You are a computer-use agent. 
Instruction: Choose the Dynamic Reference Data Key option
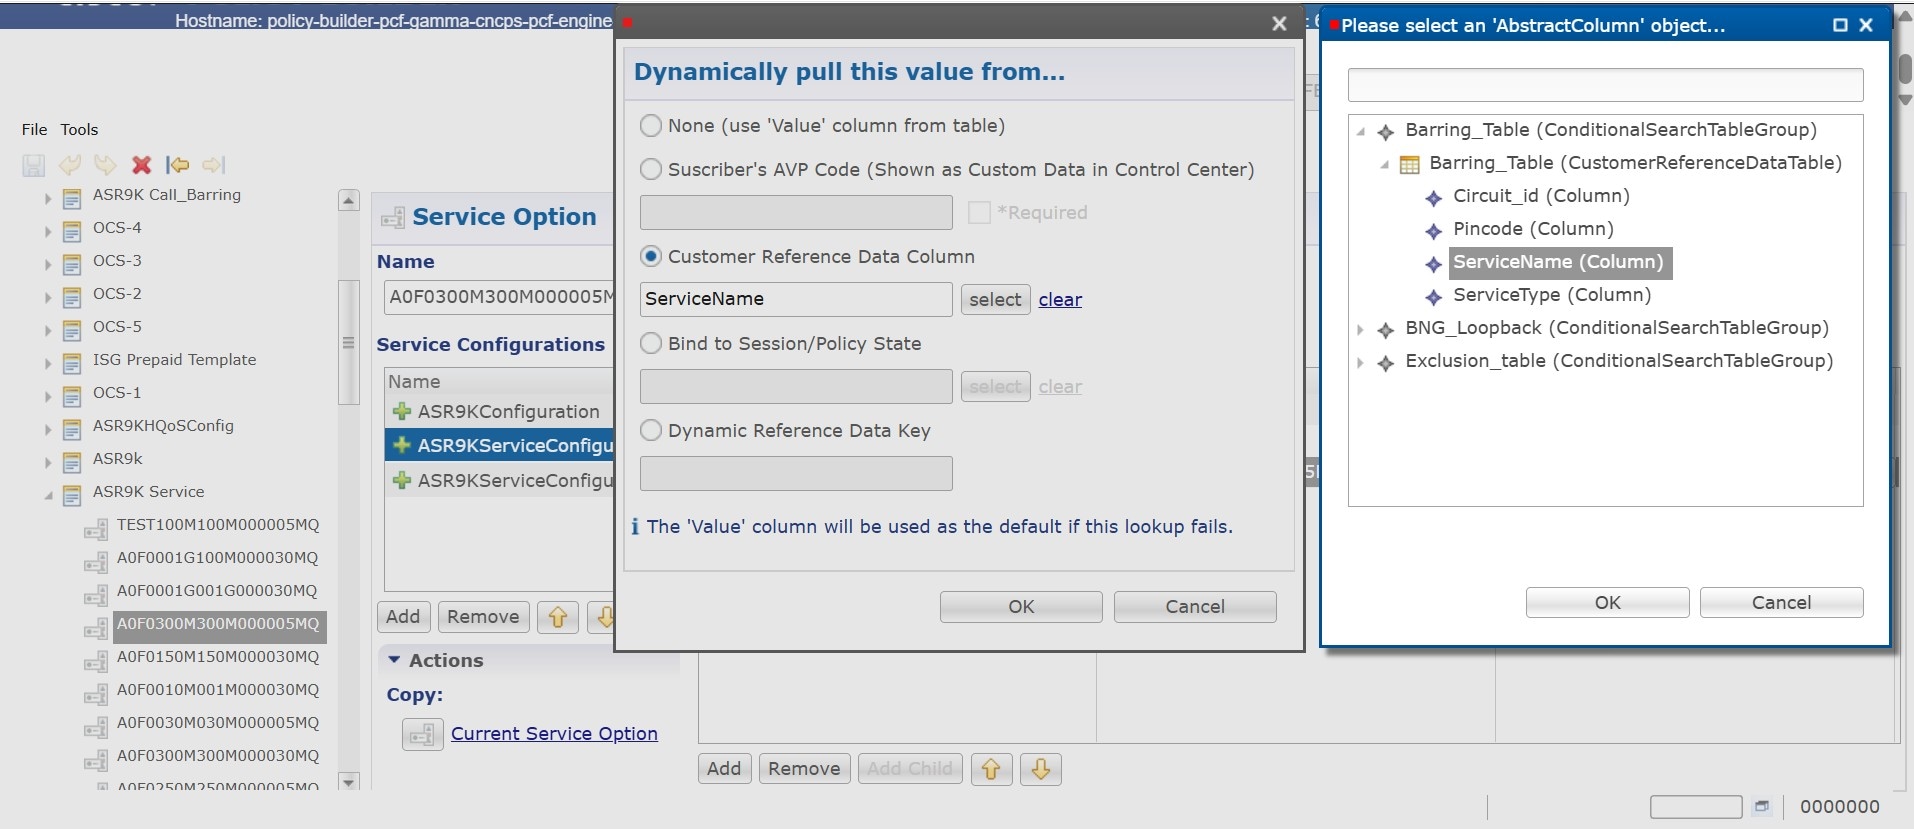click(651, 431)
